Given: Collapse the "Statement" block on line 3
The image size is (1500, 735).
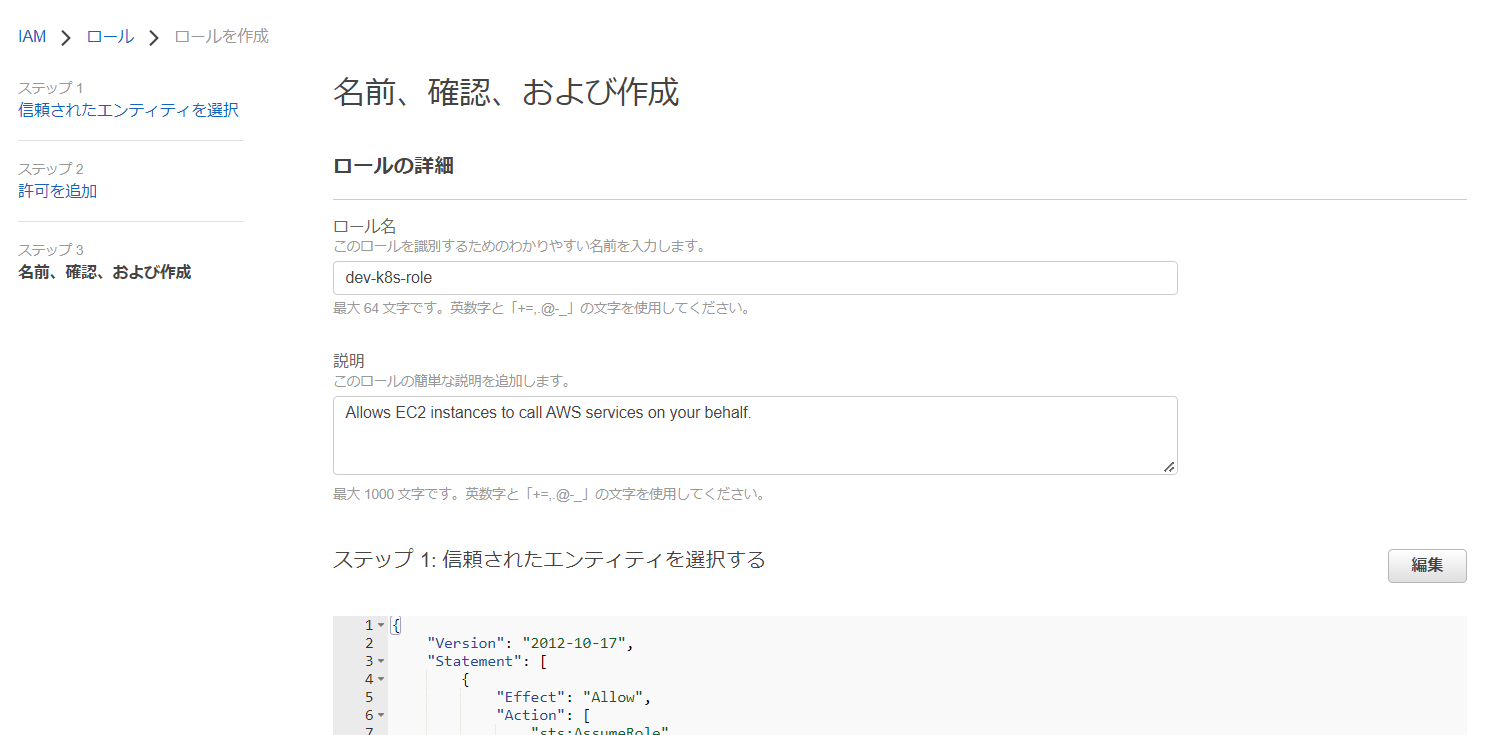Looking at the screenshot, I should tap(381, 661).
